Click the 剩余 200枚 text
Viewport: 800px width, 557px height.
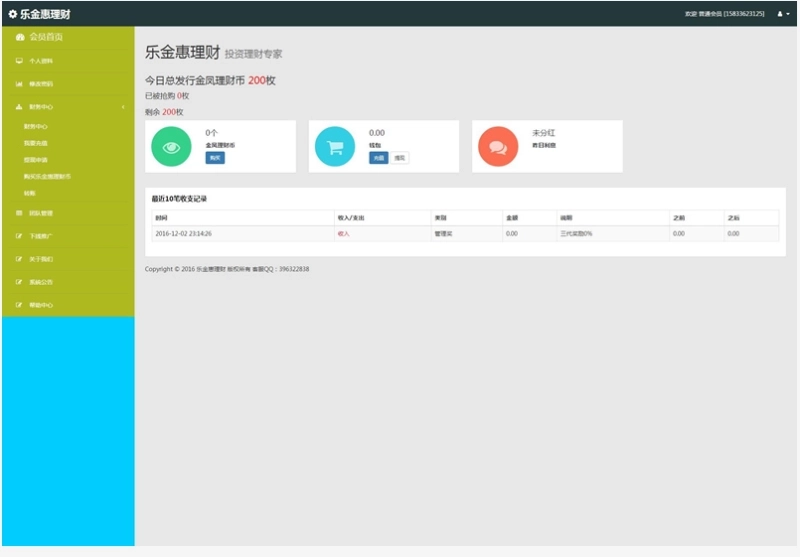(164, 112)
